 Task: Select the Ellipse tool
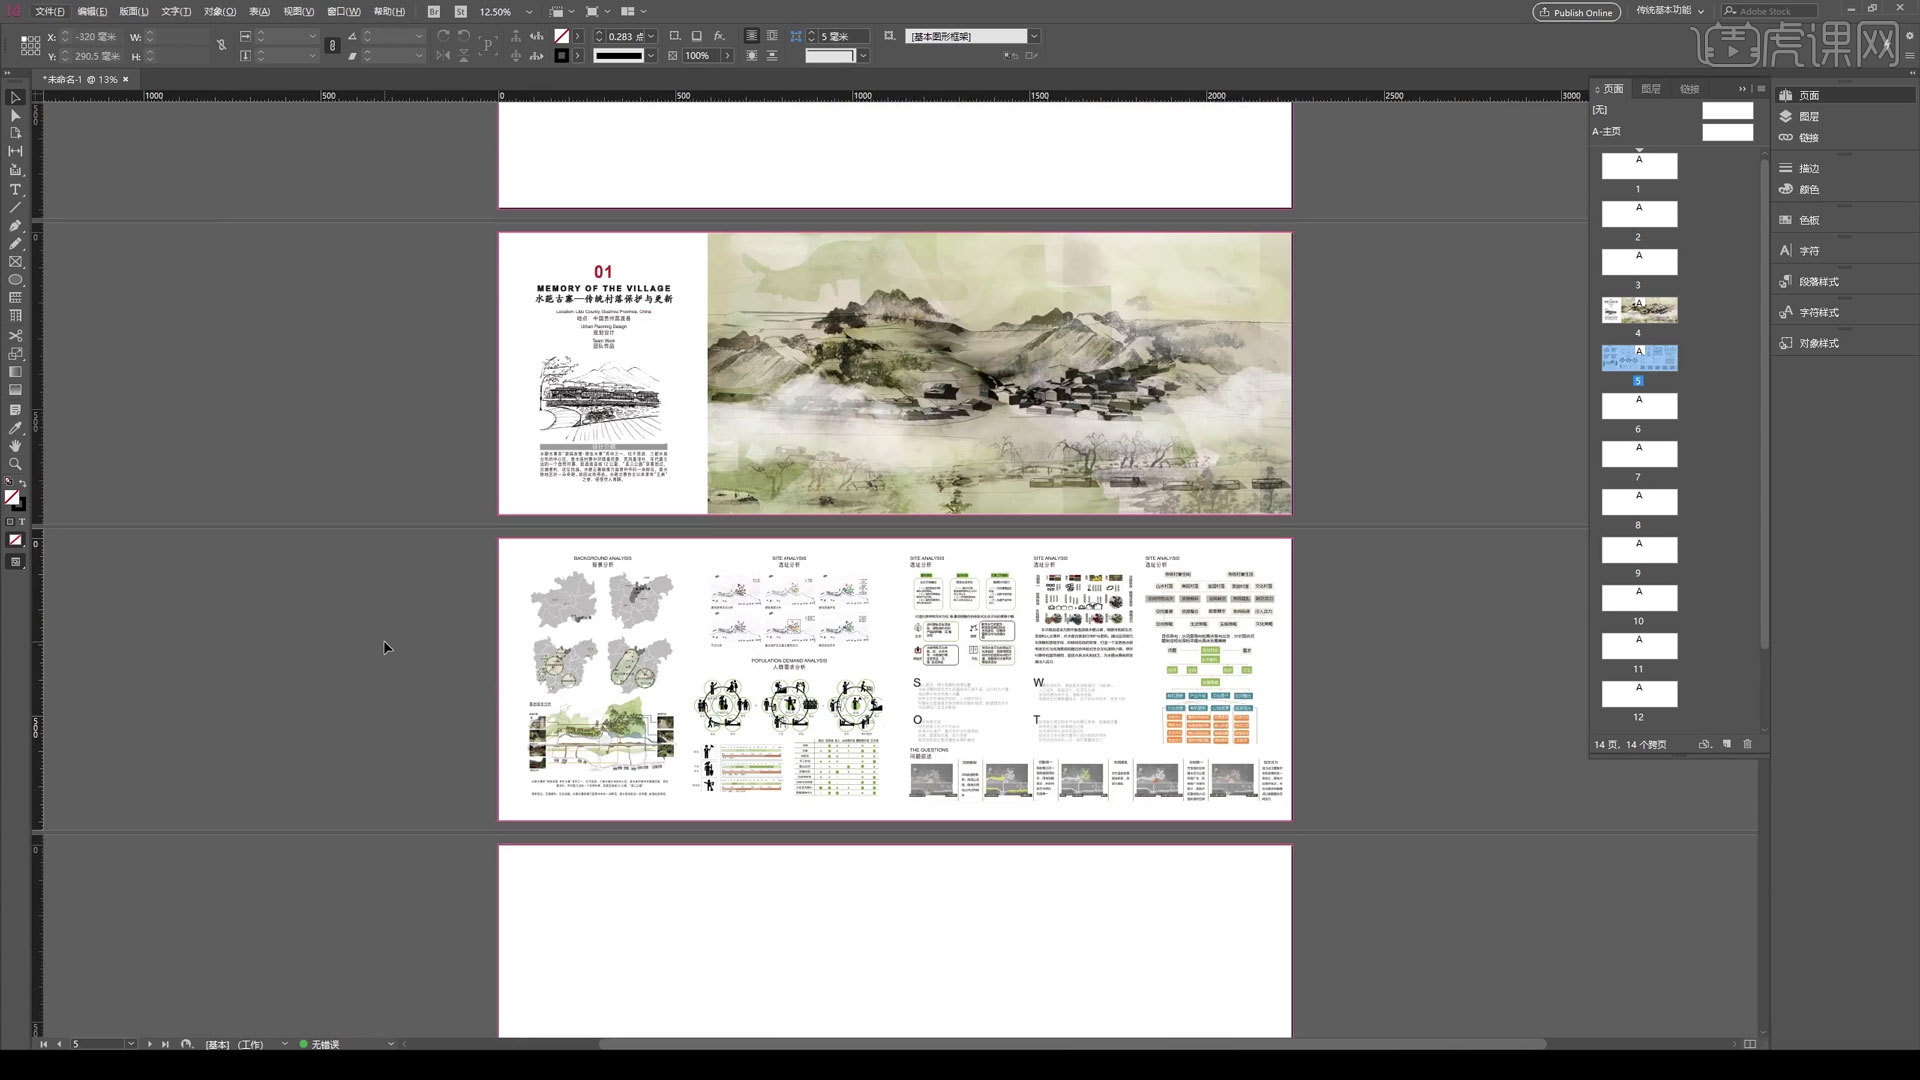pyautogui.click(x=15, y=280)
